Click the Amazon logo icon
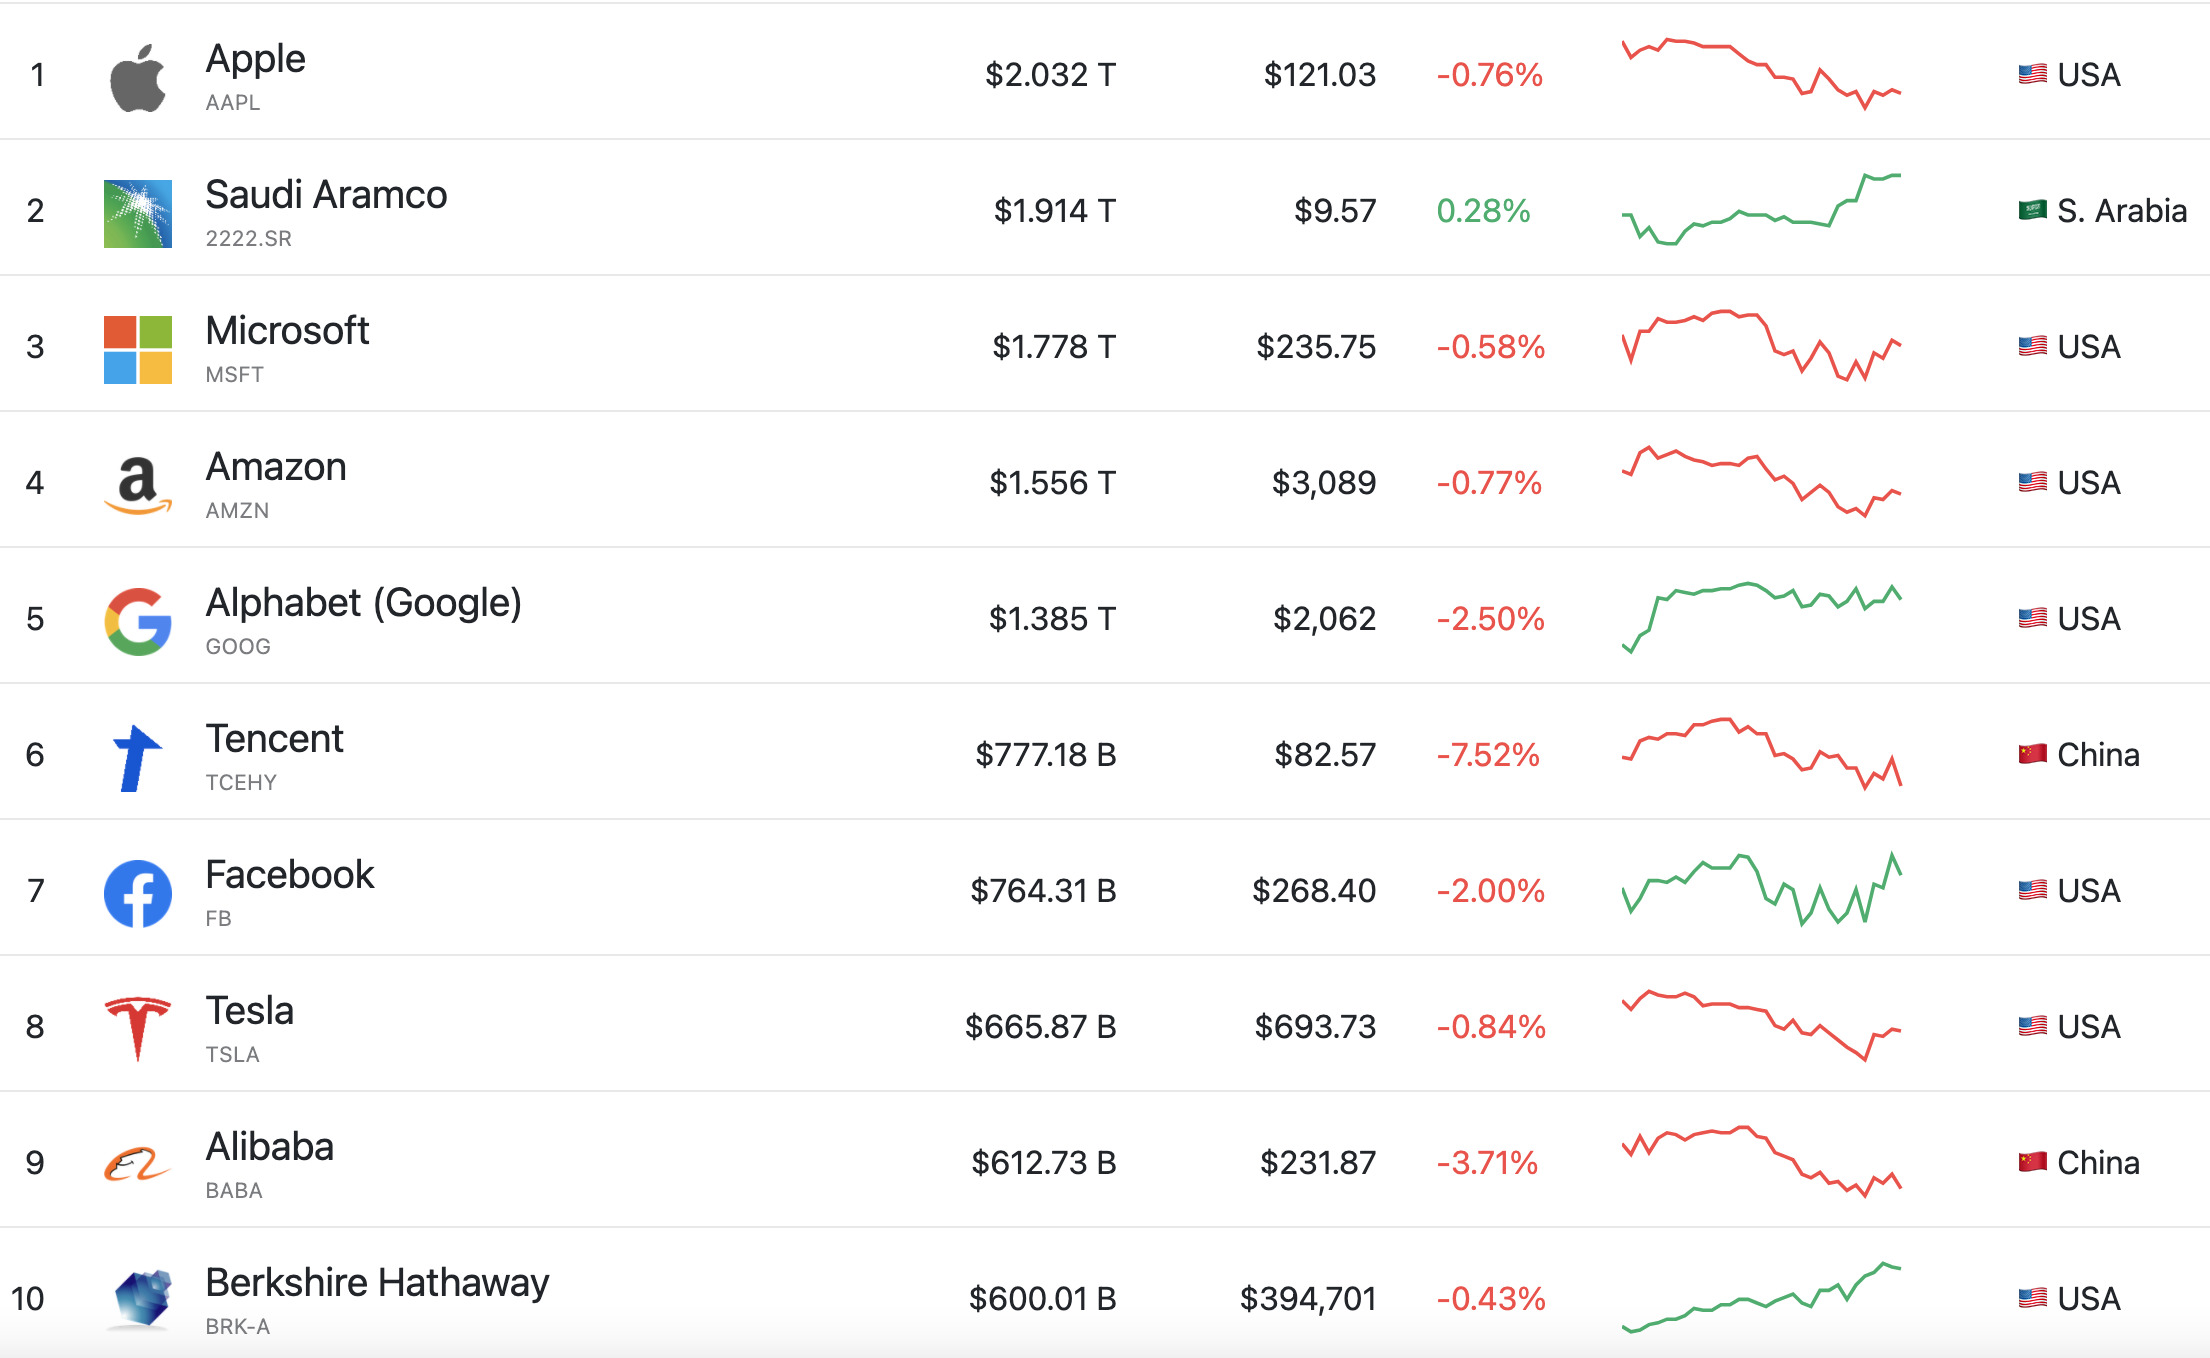 (138, 486)
